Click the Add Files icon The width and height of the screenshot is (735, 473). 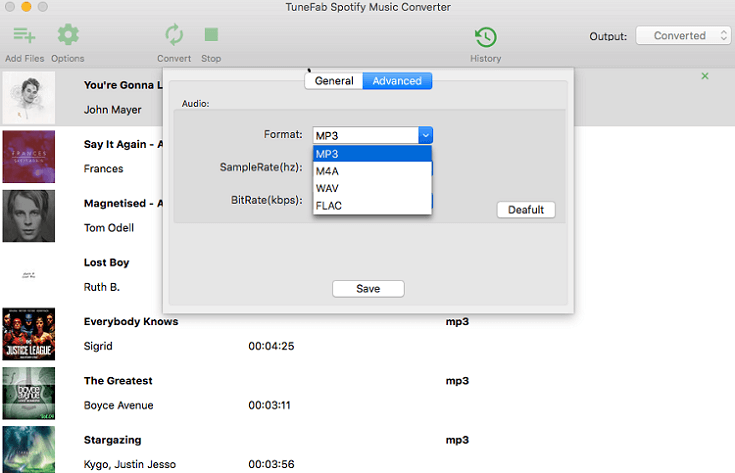(24, 35)
